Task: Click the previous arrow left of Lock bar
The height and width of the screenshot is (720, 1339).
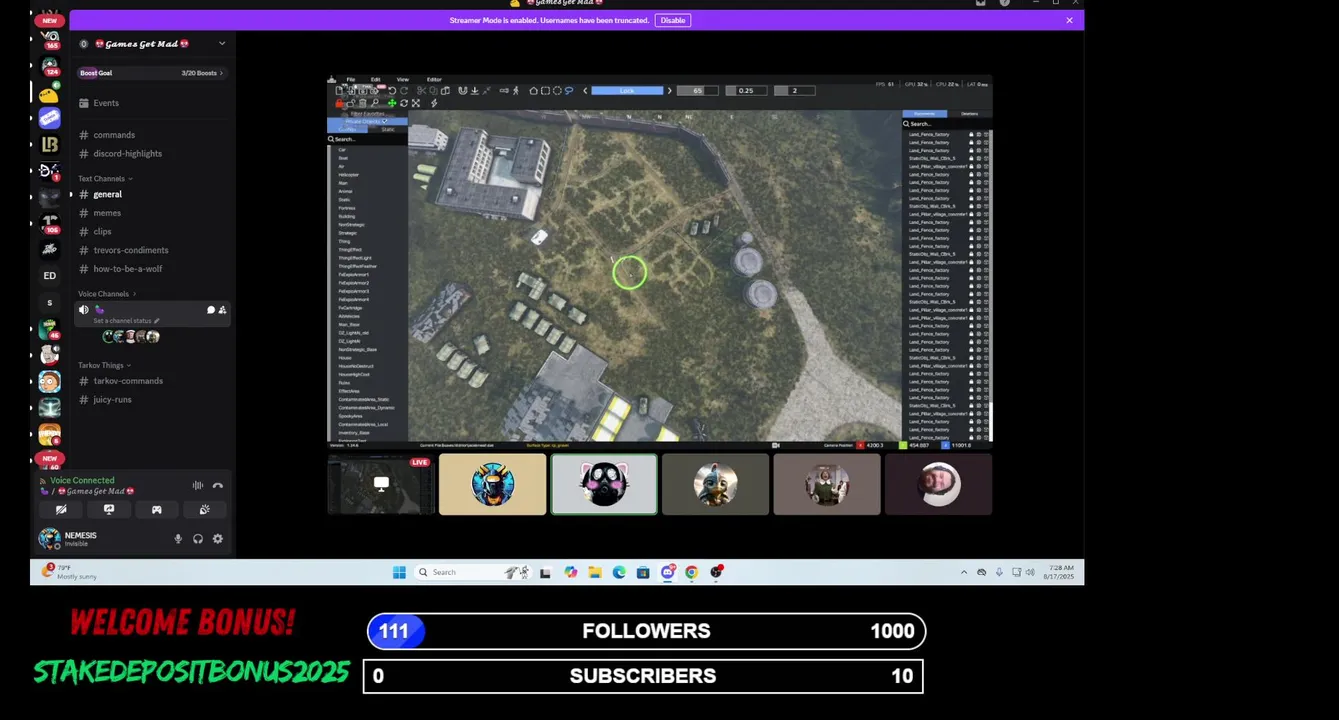Action: [x=585, y=90]
